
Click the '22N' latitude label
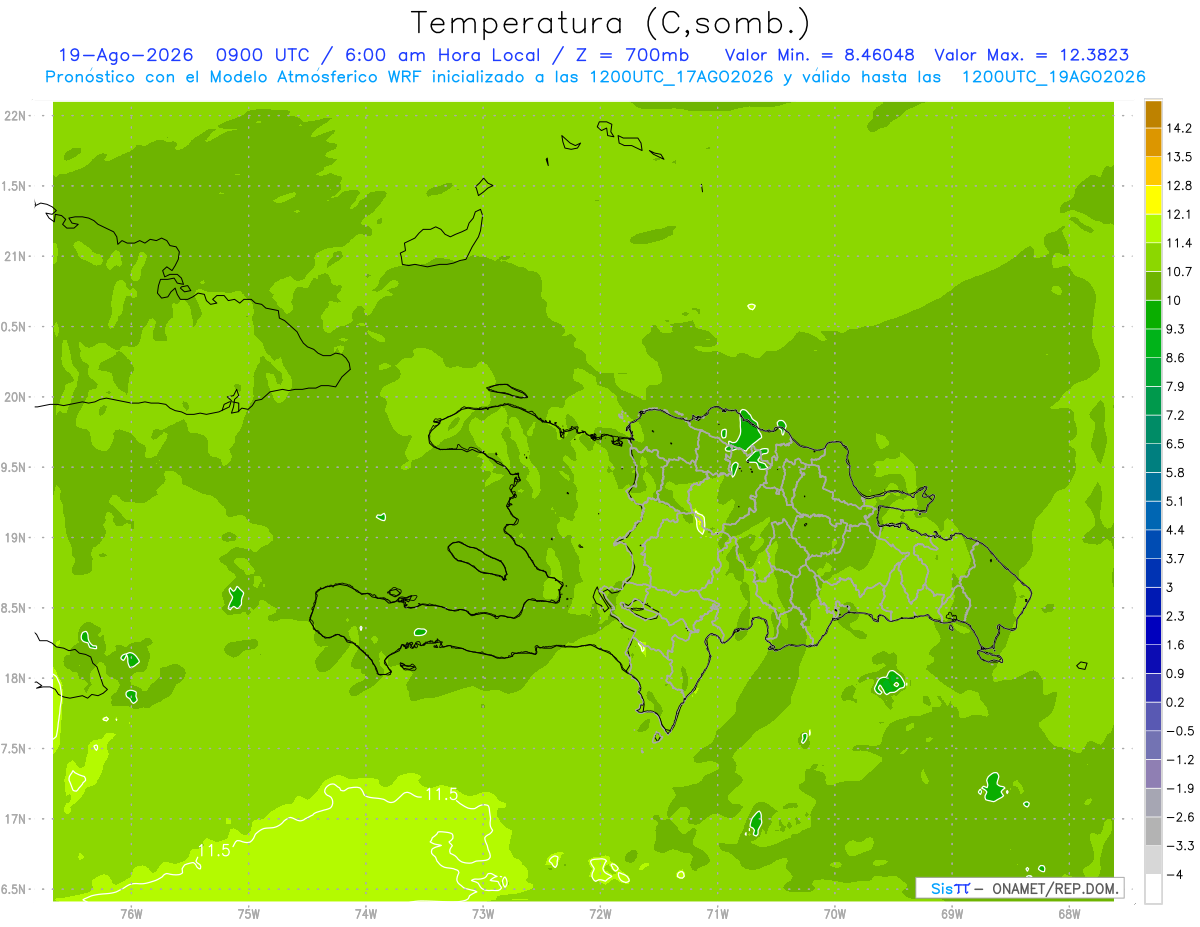coord(17,116)
